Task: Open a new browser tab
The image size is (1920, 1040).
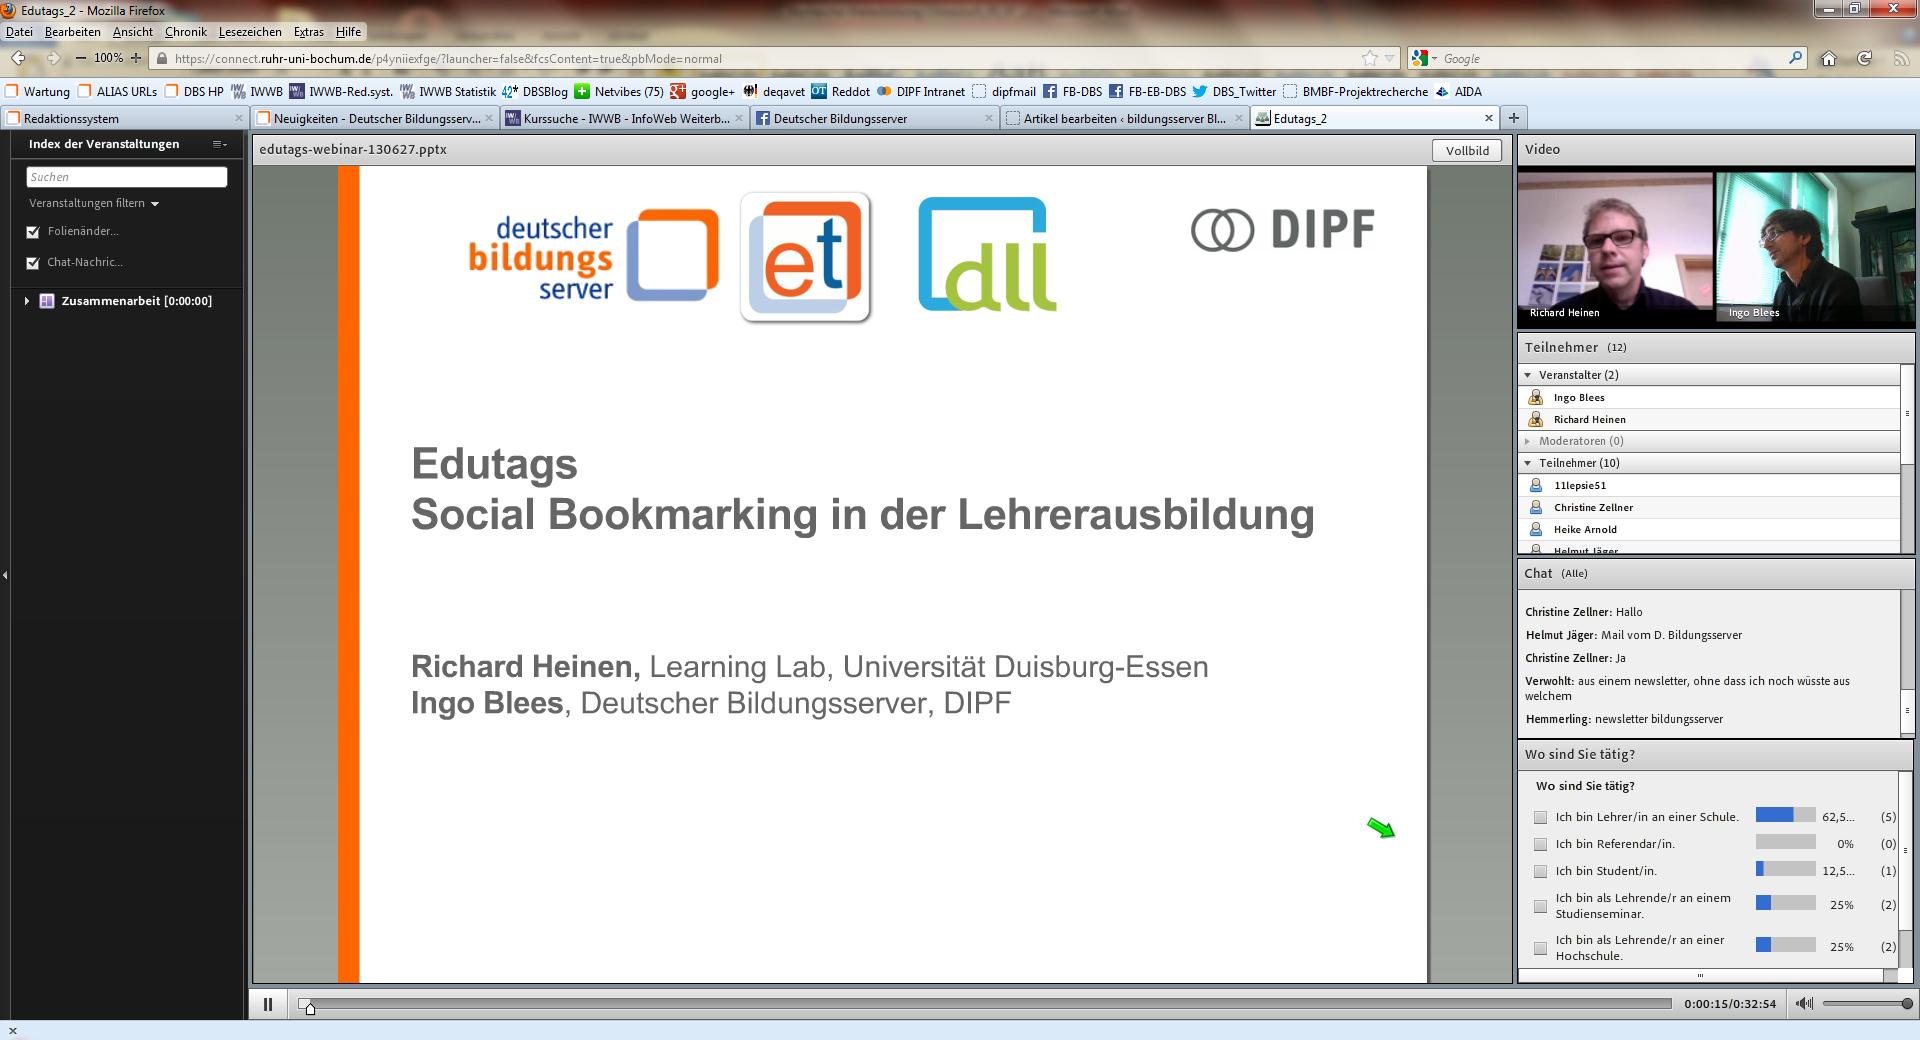Action: click(x=1514, y=118)
